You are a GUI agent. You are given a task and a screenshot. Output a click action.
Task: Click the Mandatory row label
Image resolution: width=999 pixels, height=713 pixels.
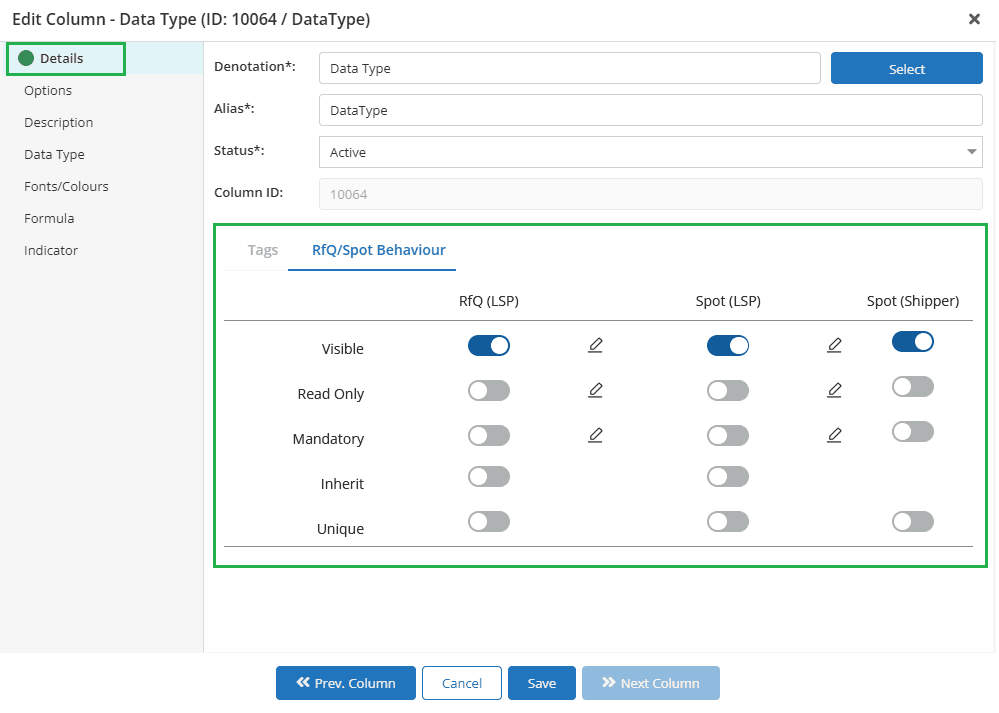click(328, 439)
